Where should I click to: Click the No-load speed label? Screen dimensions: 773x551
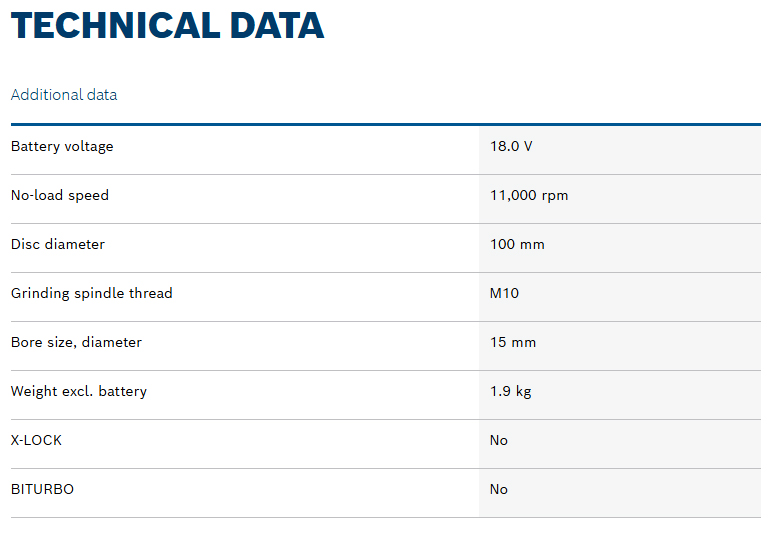click(60, 196)
